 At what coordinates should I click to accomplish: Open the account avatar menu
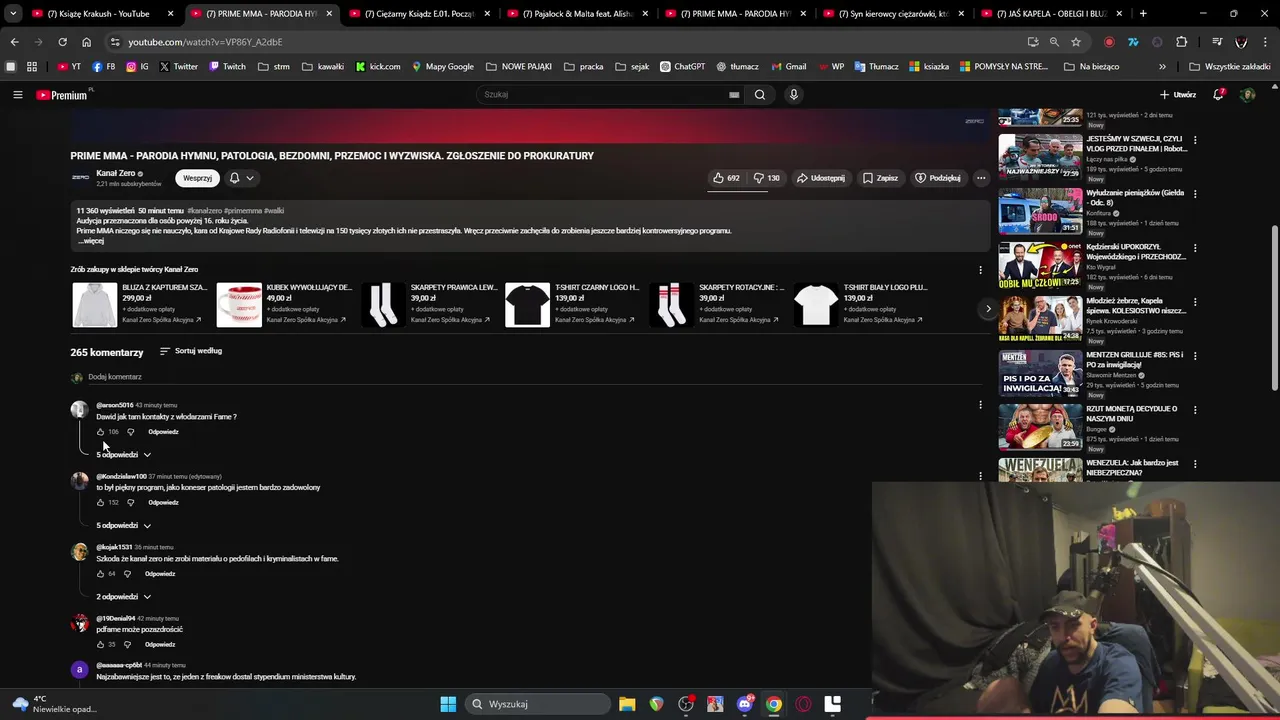click(x=1247, y=95)
